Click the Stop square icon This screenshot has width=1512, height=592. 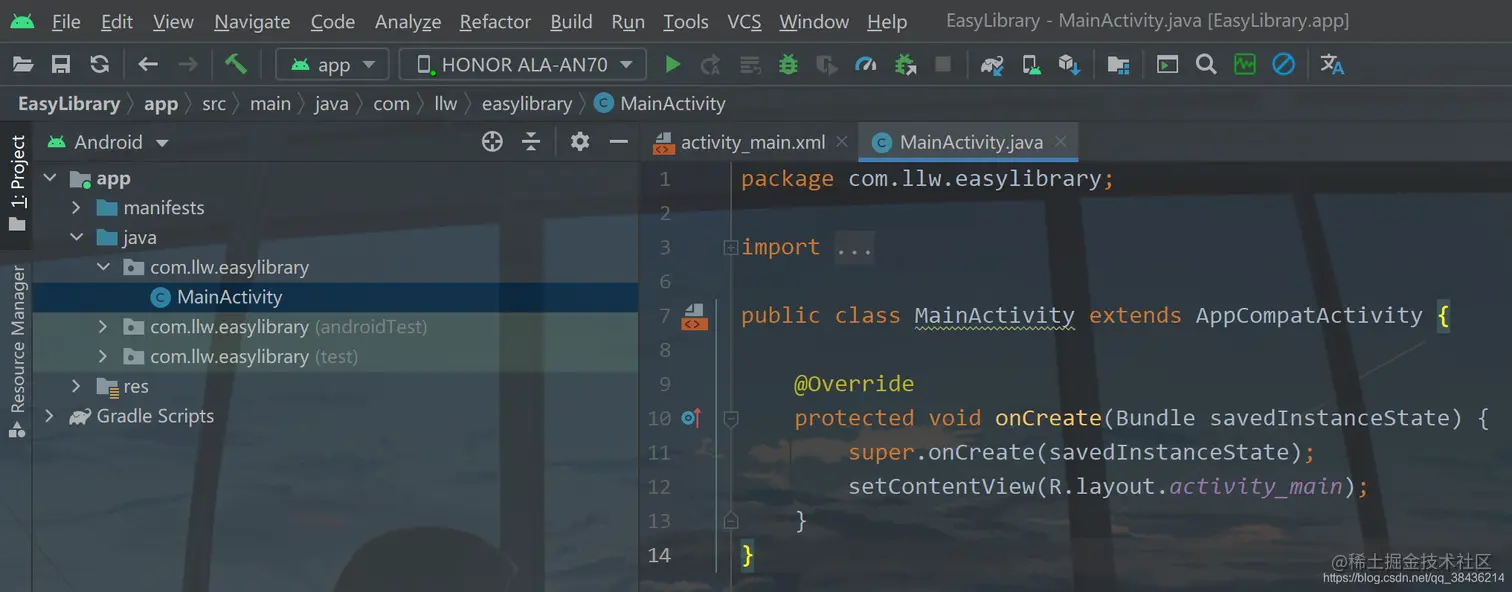tap(942, 65)
